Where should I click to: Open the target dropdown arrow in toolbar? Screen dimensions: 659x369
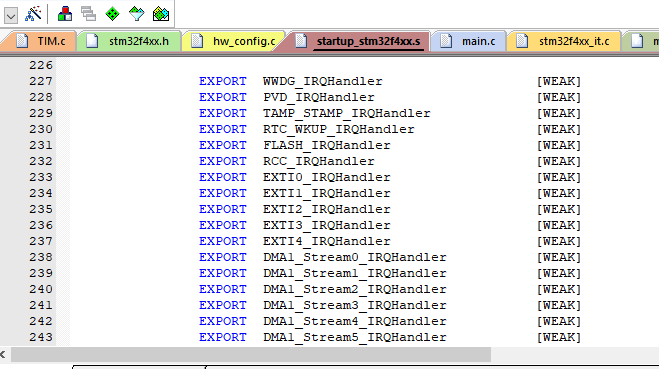click(11, 16)
